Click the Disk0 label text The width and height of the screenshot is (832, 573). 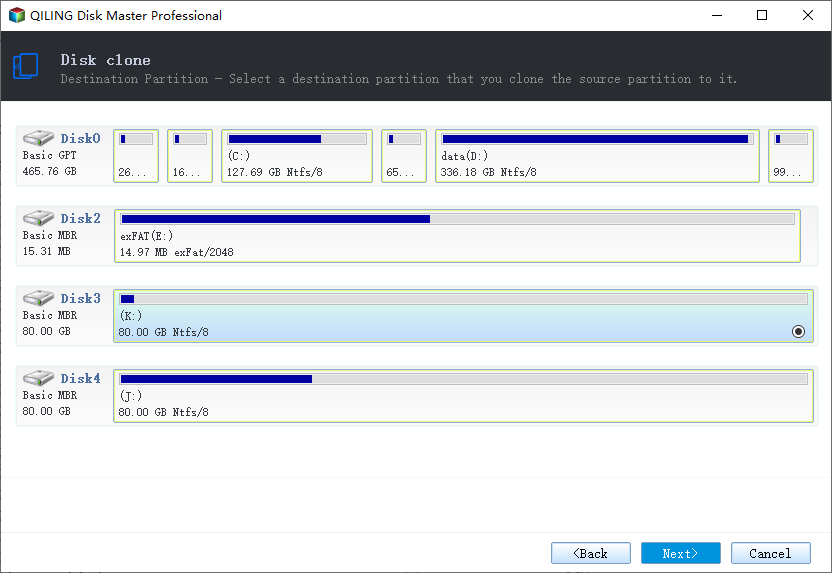pyautogui.click(x=80, y=138)
